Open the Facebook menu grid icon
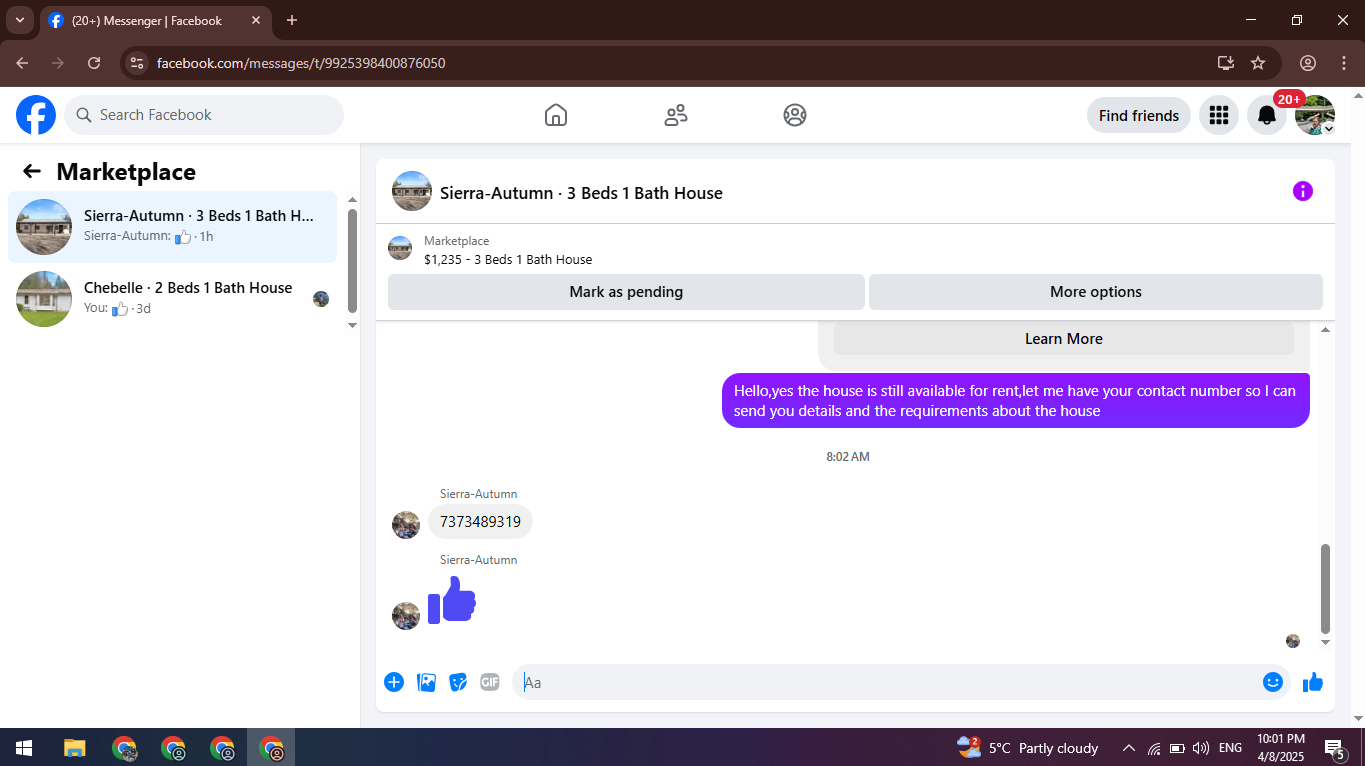 (x=1218, y=115)
